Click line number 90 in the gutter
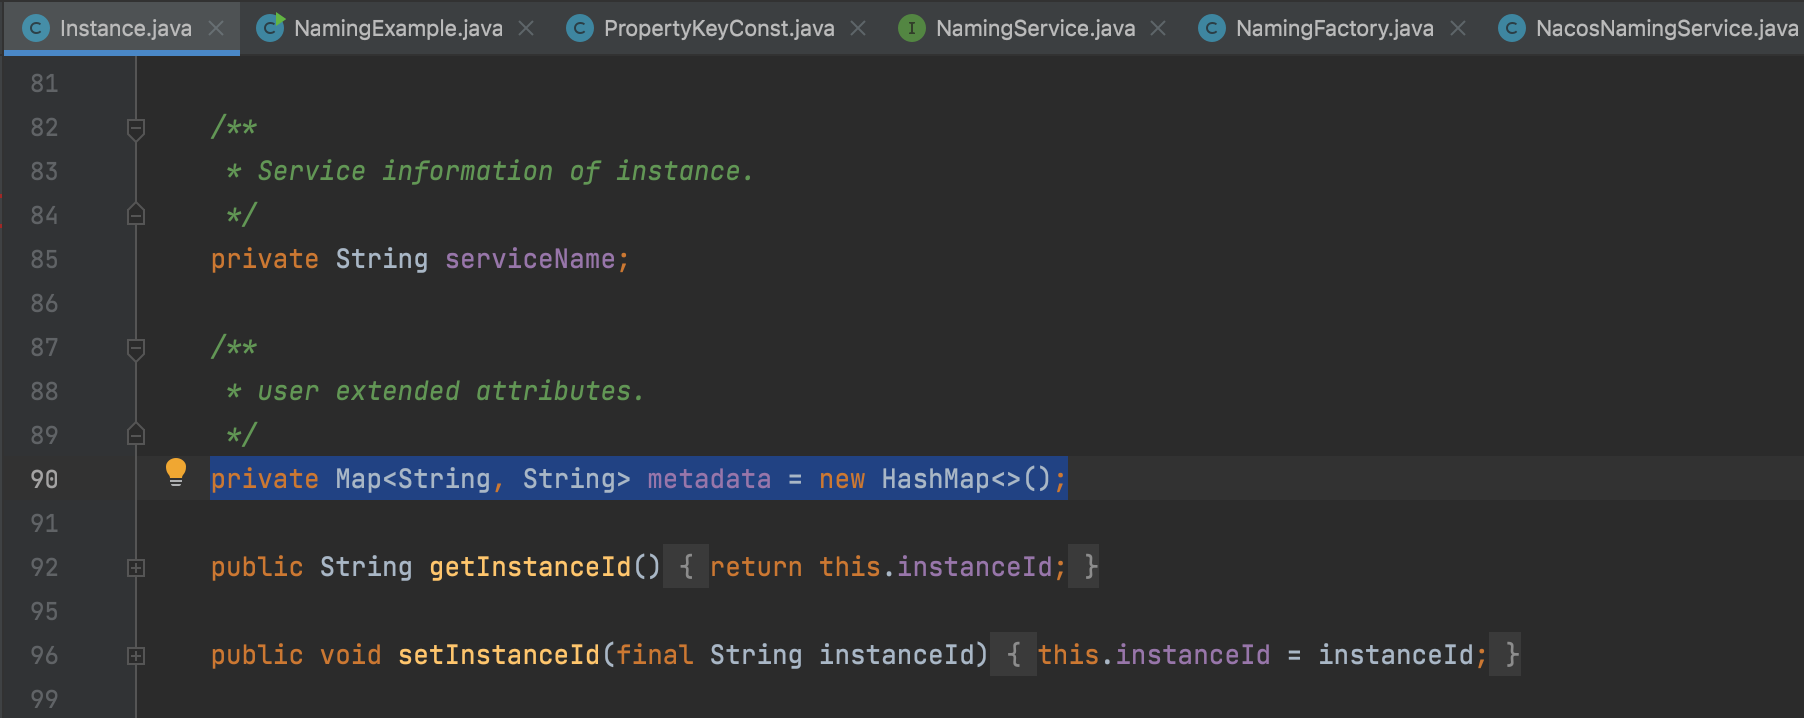This screenshot has height=718, width=1804. [44, 479]
